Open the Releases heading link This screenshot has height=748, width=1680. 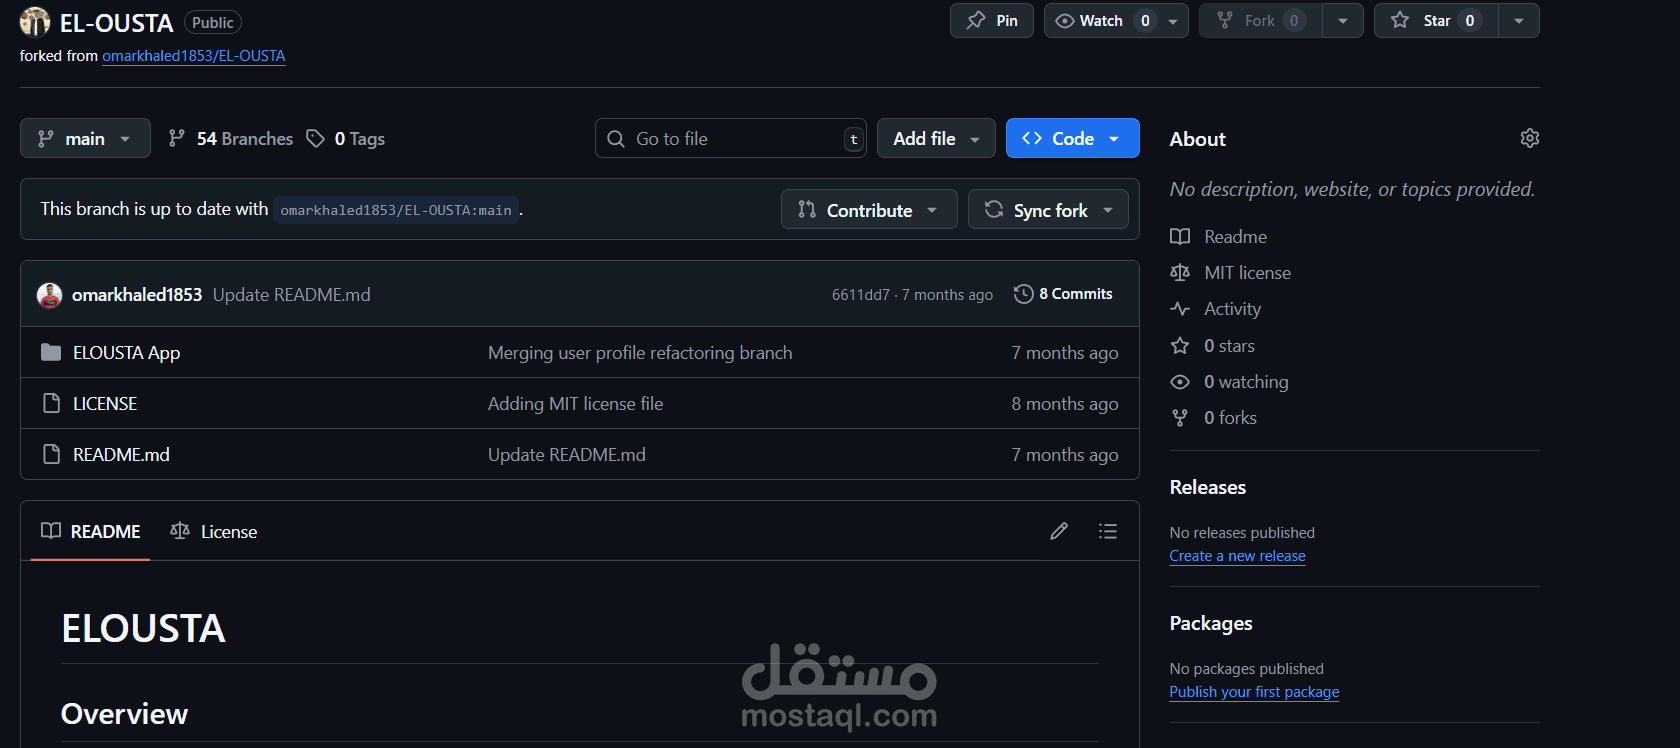(x=1208, y=487)
